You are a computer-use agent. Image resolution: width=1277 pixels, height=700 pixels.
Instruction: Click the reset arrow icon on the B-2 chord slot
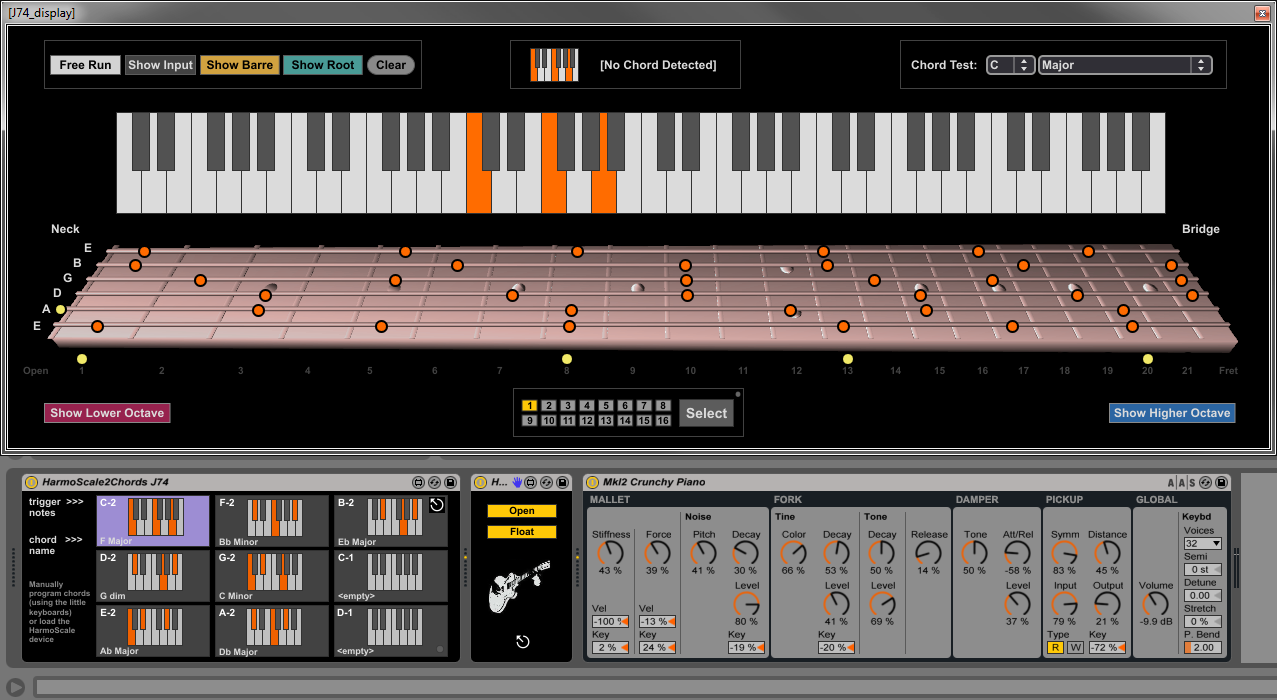click(437, 505)
